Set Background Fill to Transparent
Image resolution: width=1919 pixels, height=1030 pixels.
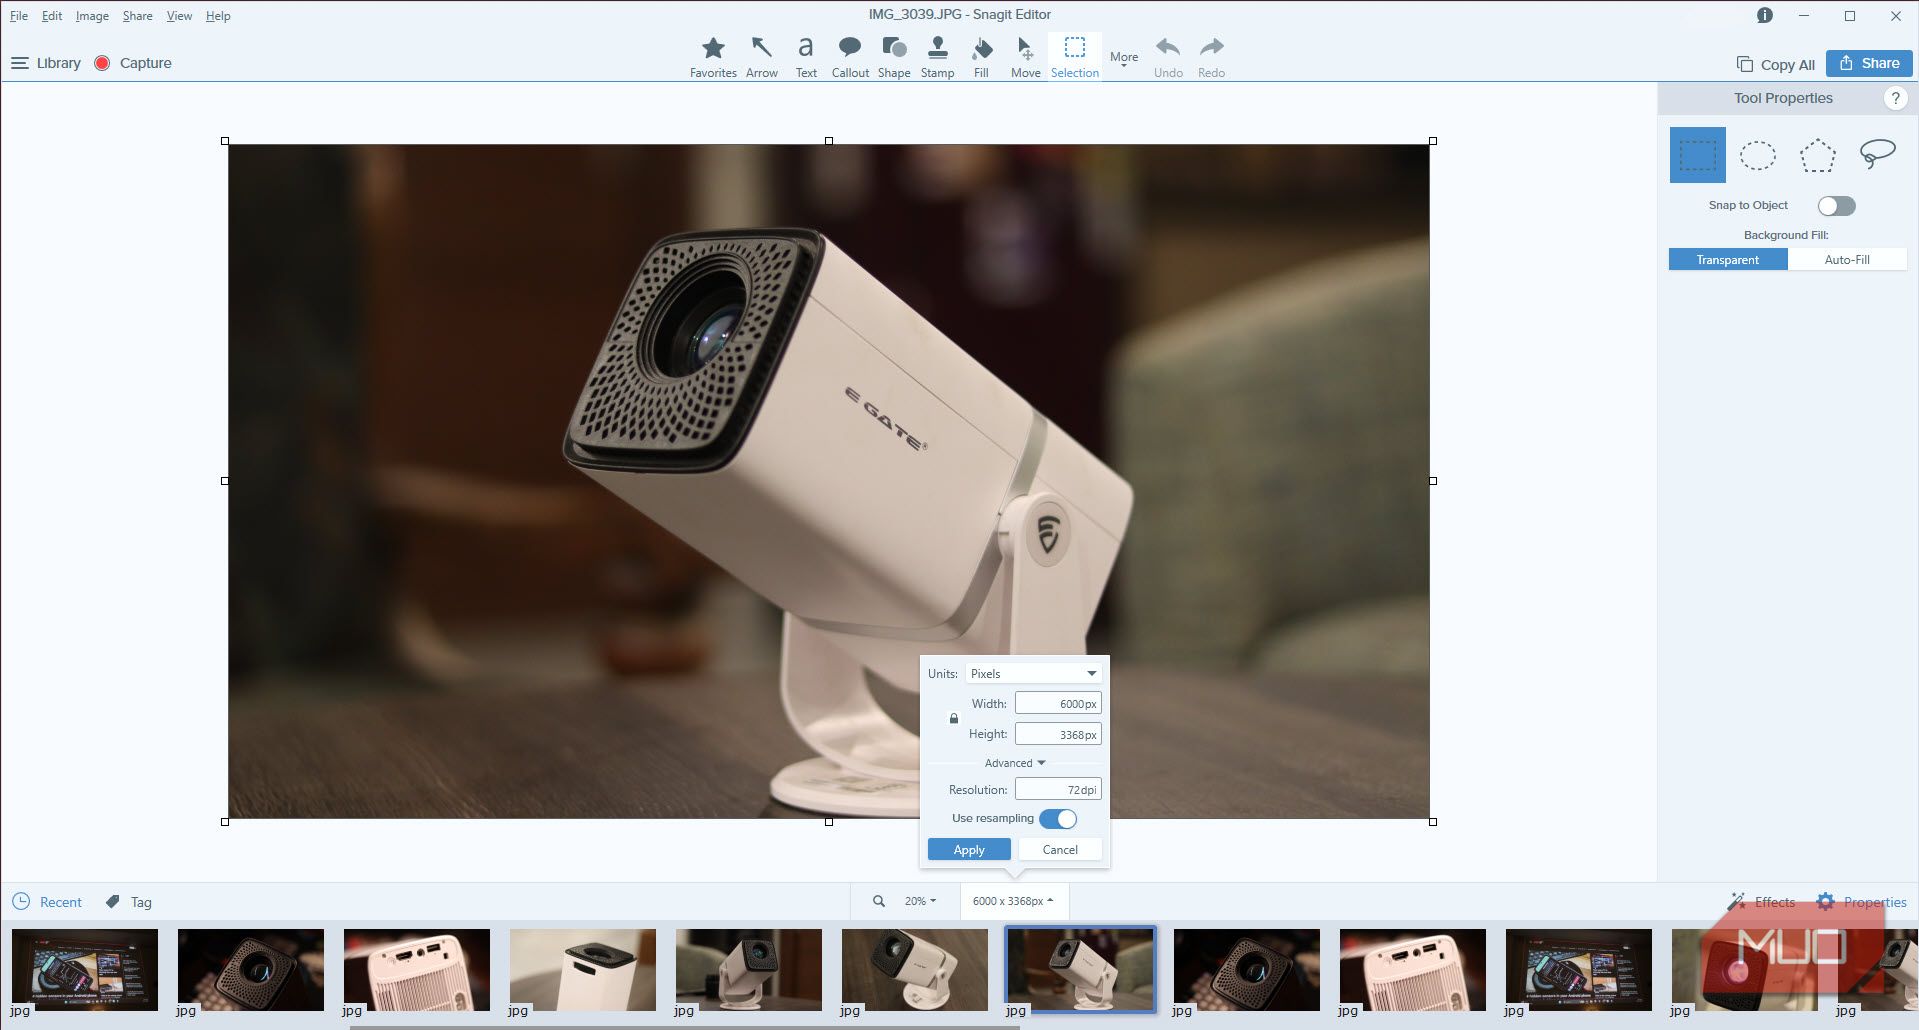(x=1728, y=259)
